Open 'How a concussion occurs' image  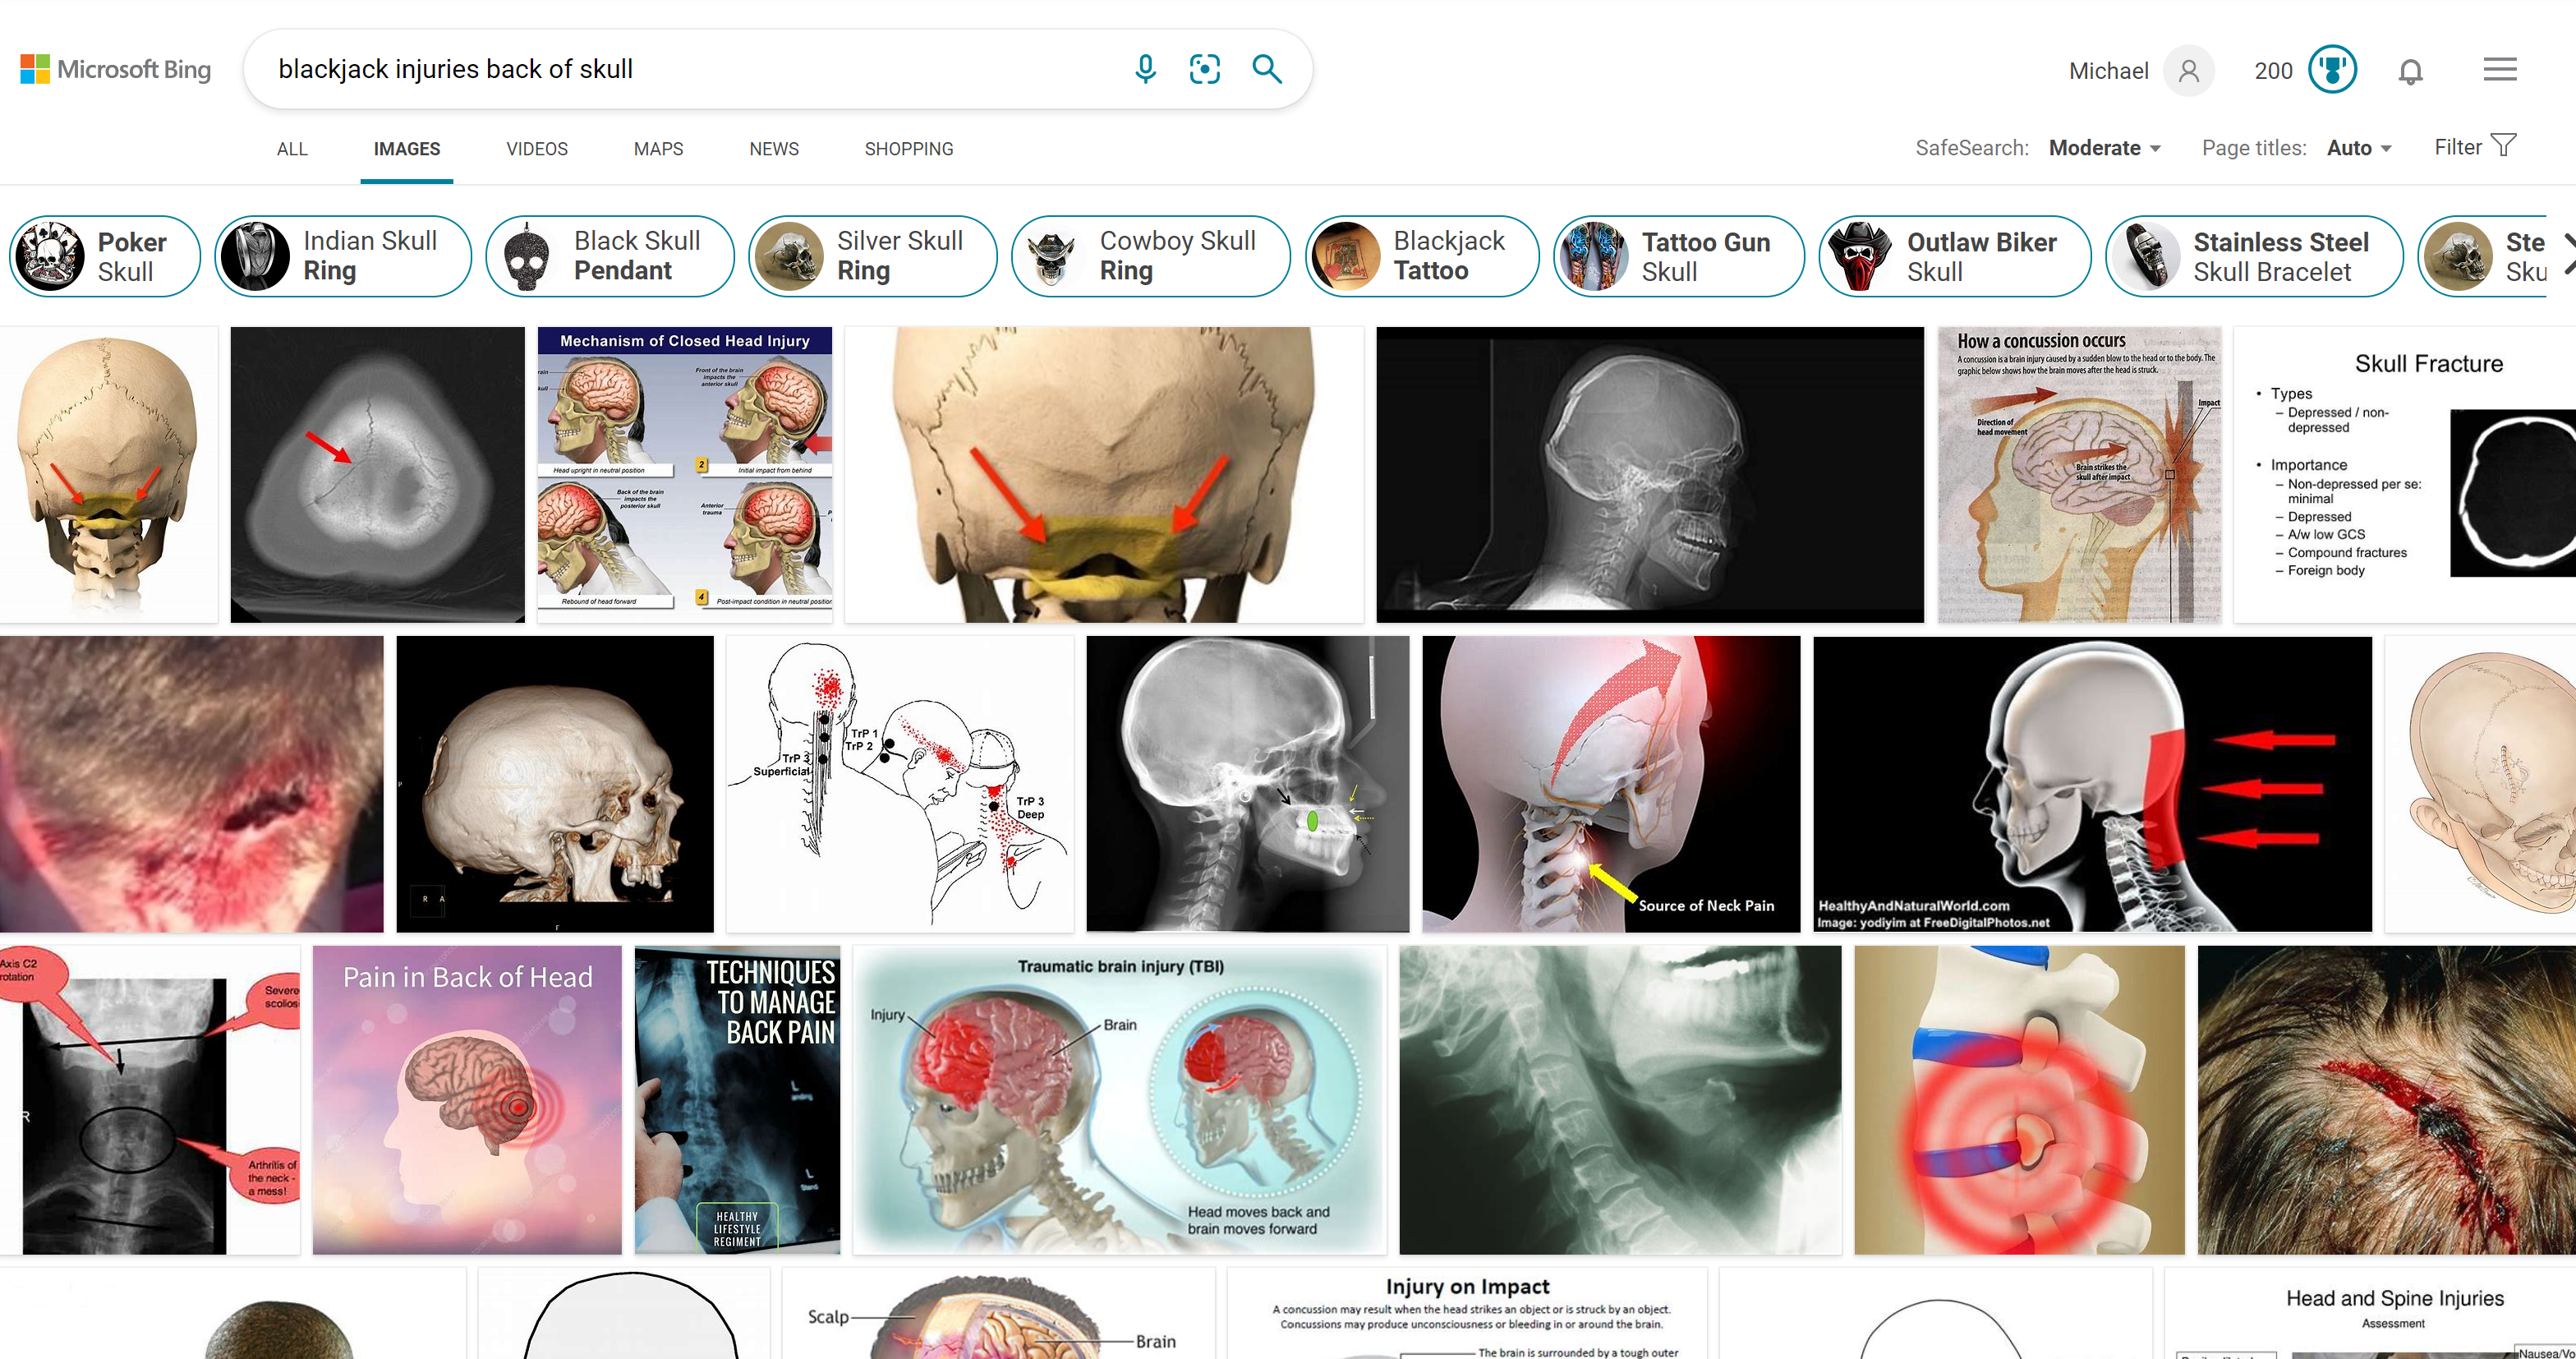(x=2079, y=474)
